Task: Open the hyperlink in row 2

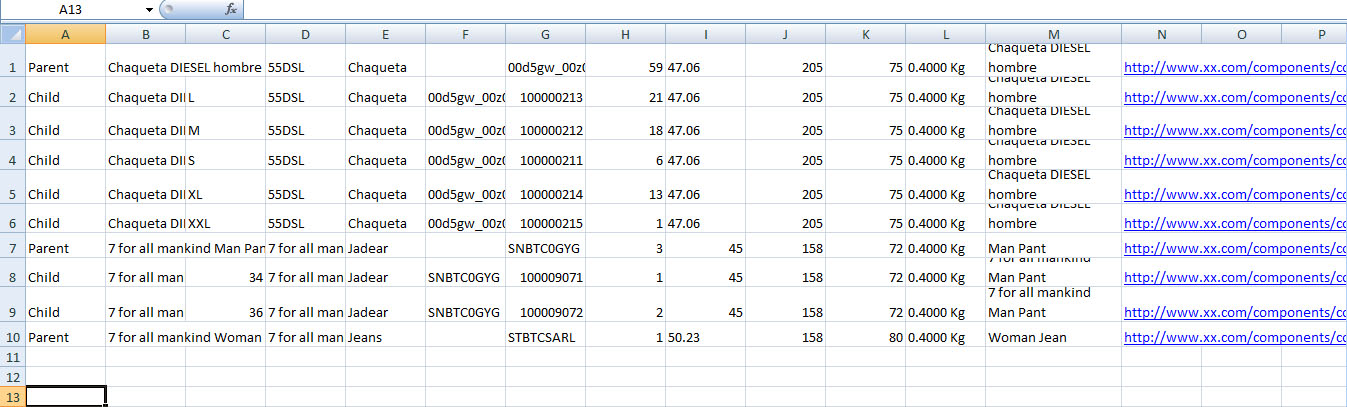Action: click(x=1235, y=98)
